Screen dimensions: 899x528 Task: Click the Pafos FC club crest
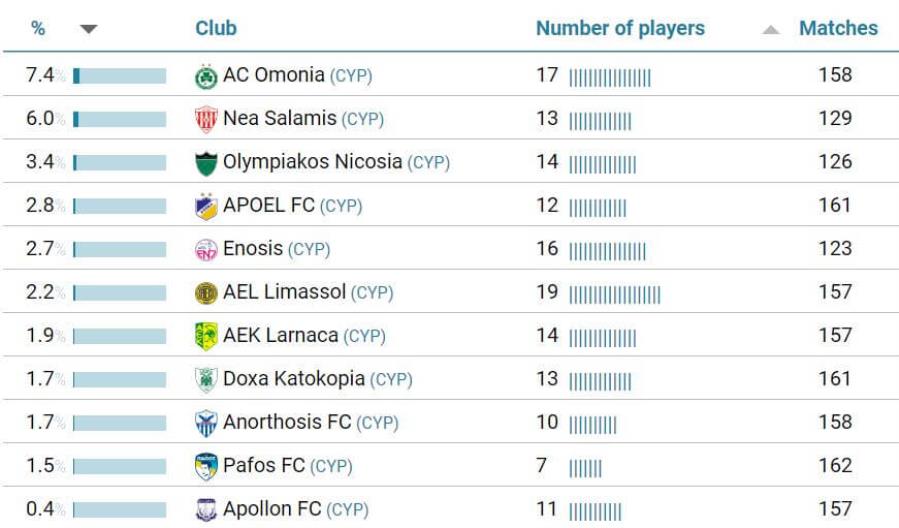206,467
